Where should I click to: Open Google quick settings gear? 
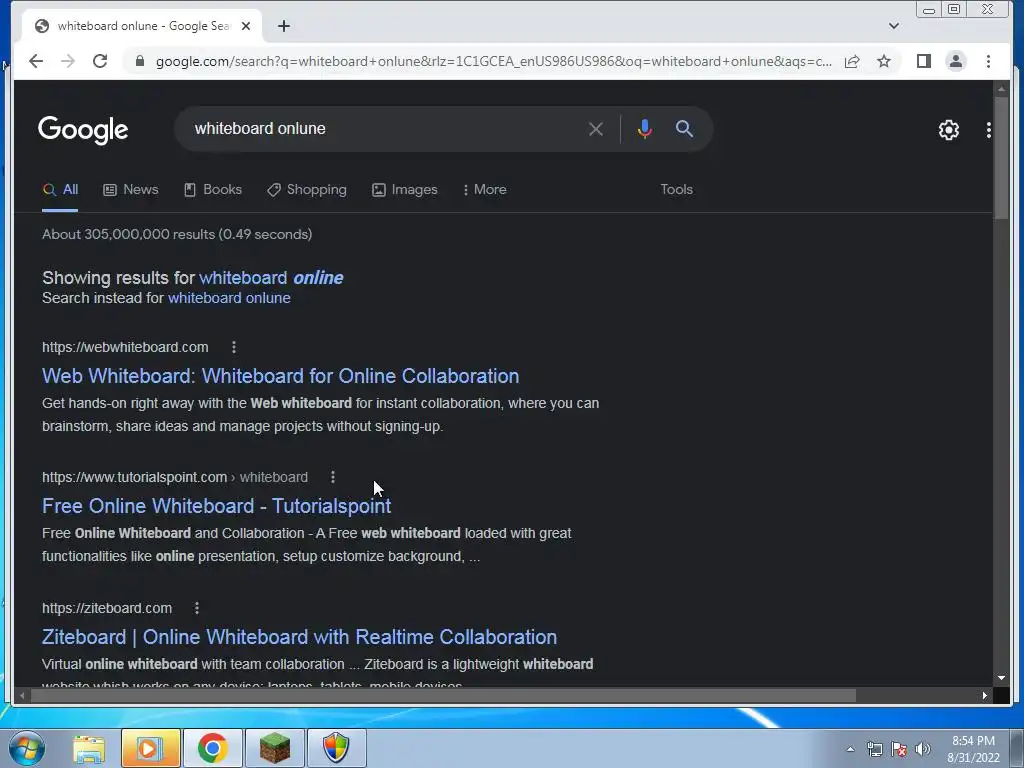point(948,130)
